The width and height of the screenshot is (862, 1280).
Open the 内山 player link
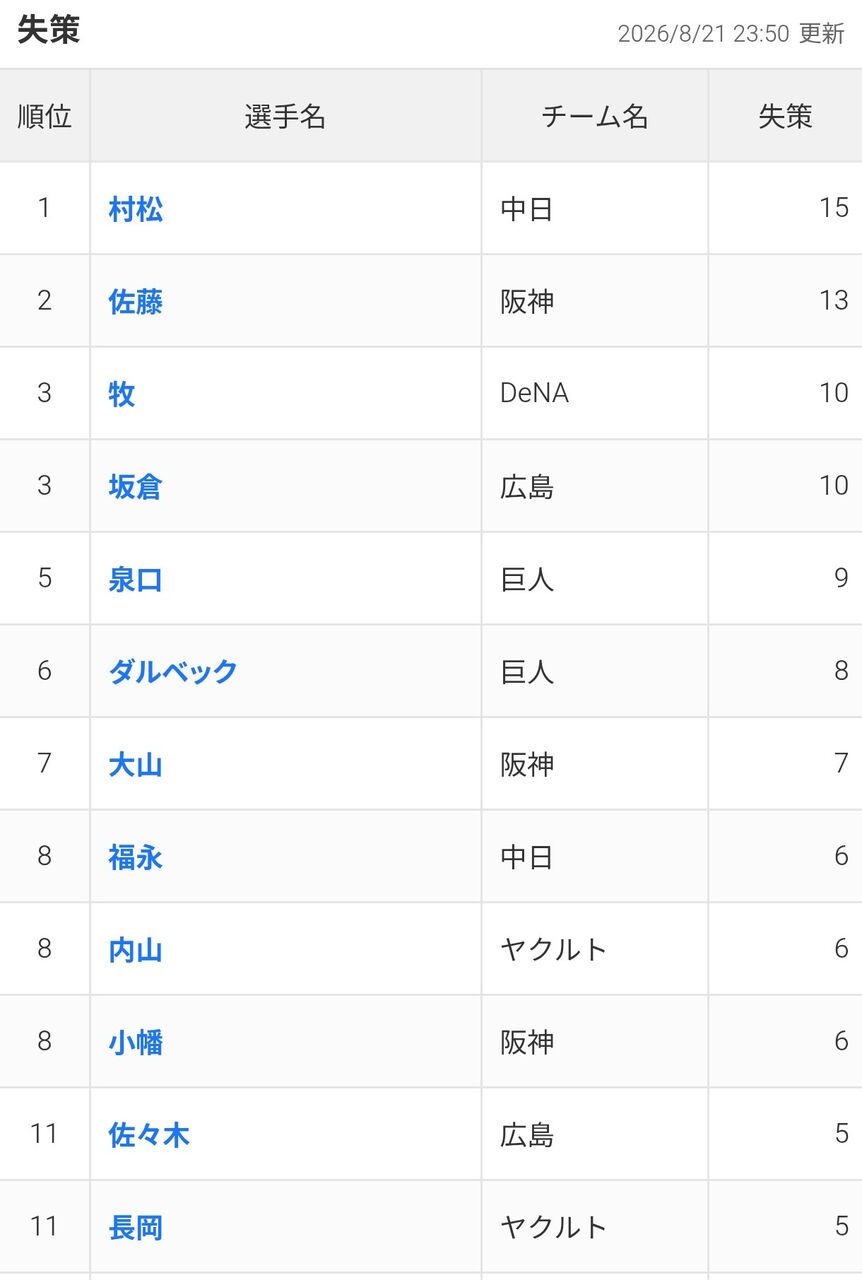(x=136, y=950)
